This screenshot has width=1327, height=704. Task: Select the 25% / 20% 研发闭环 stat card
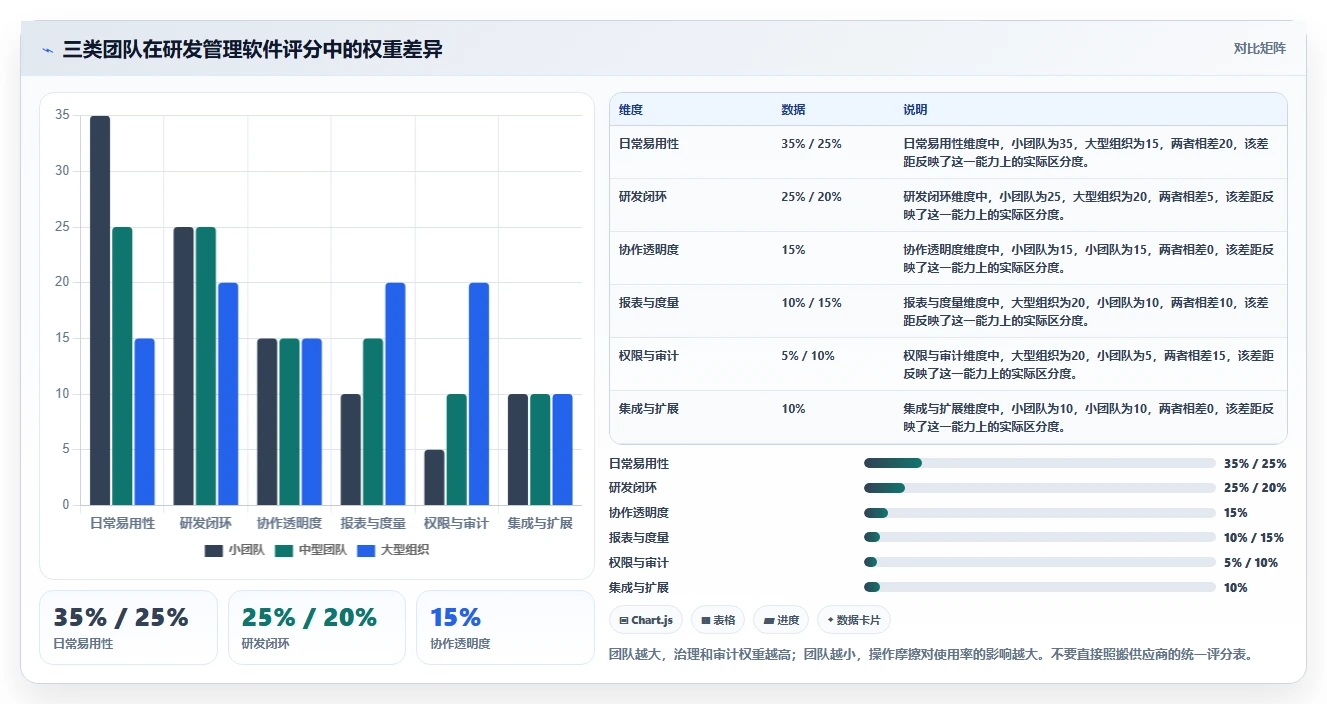pyautogui.click(x=317, y=627)
